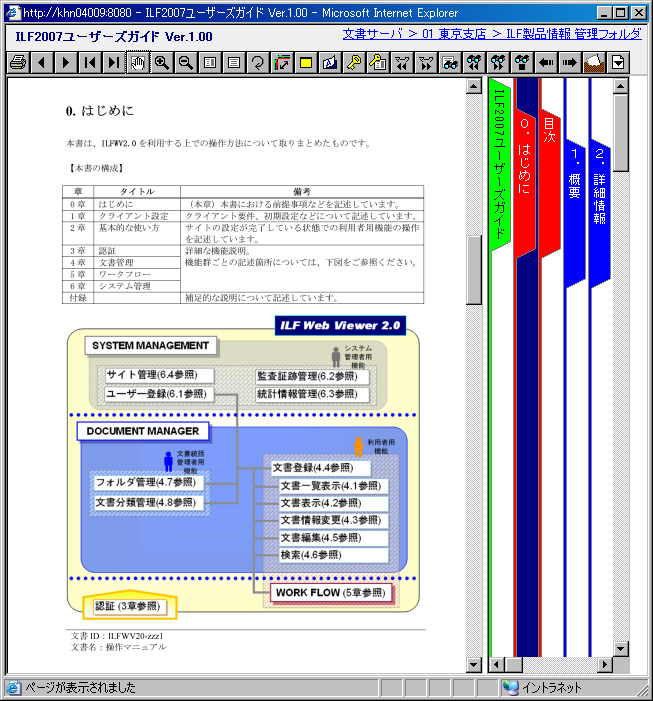Viewport: 653px width, 701px height.
Task: Go to the previous page
Action: 41,63
